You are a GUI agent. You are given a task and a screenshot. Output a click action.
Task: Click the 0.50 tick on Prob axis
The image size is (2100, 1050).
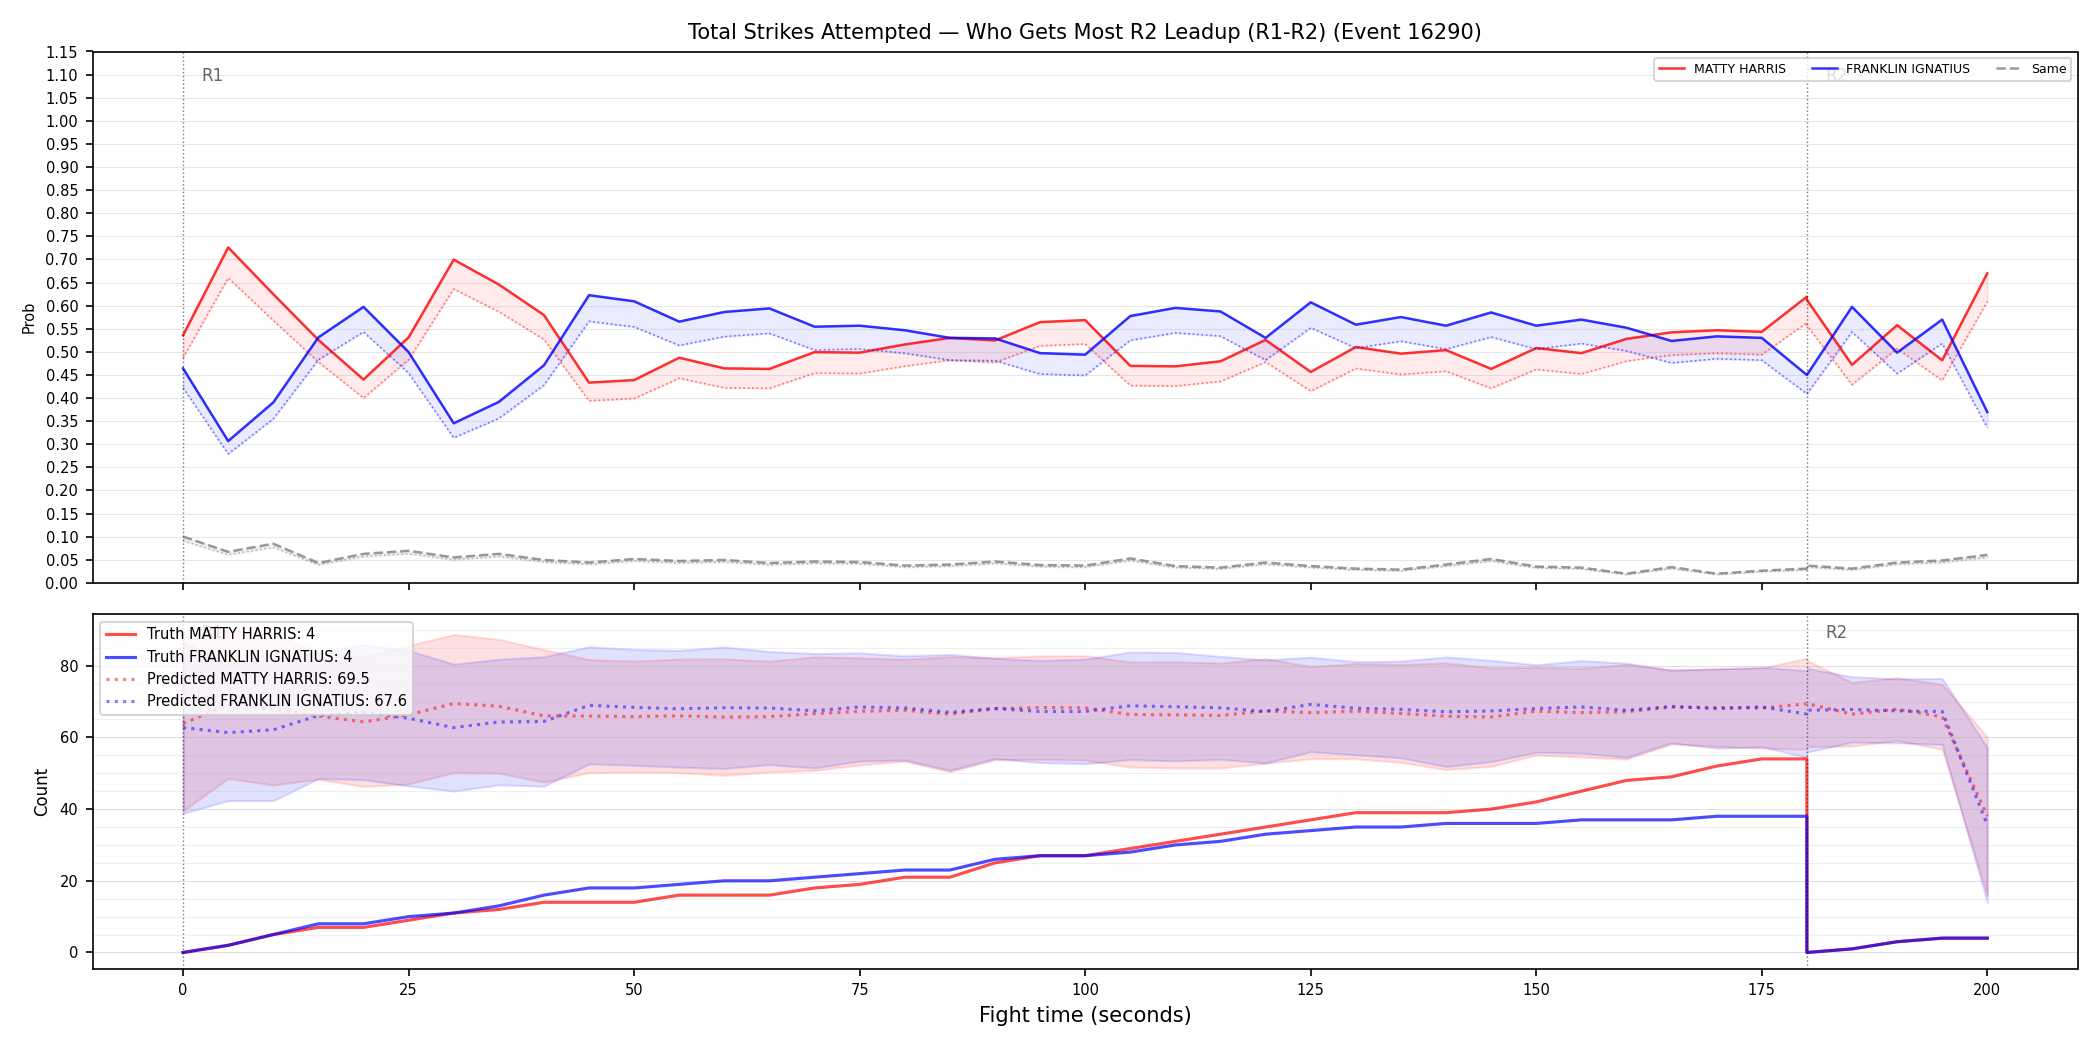pos(62,352)
